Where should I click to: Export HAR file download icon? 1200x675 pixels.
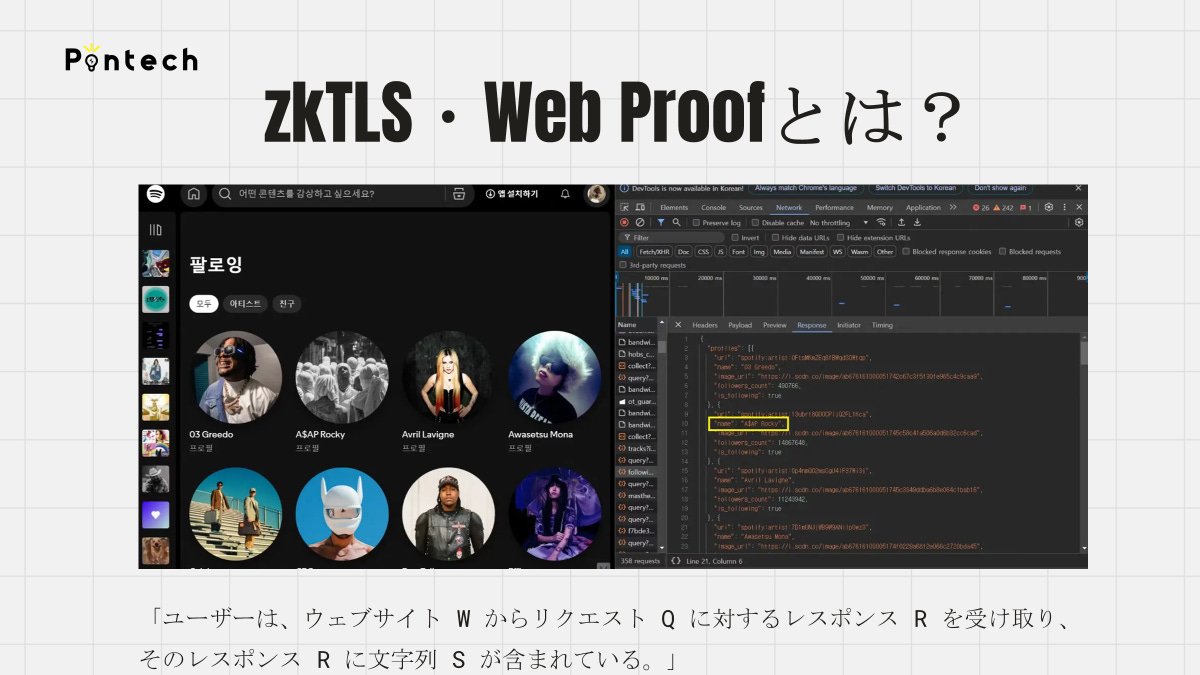pos(917,222)
